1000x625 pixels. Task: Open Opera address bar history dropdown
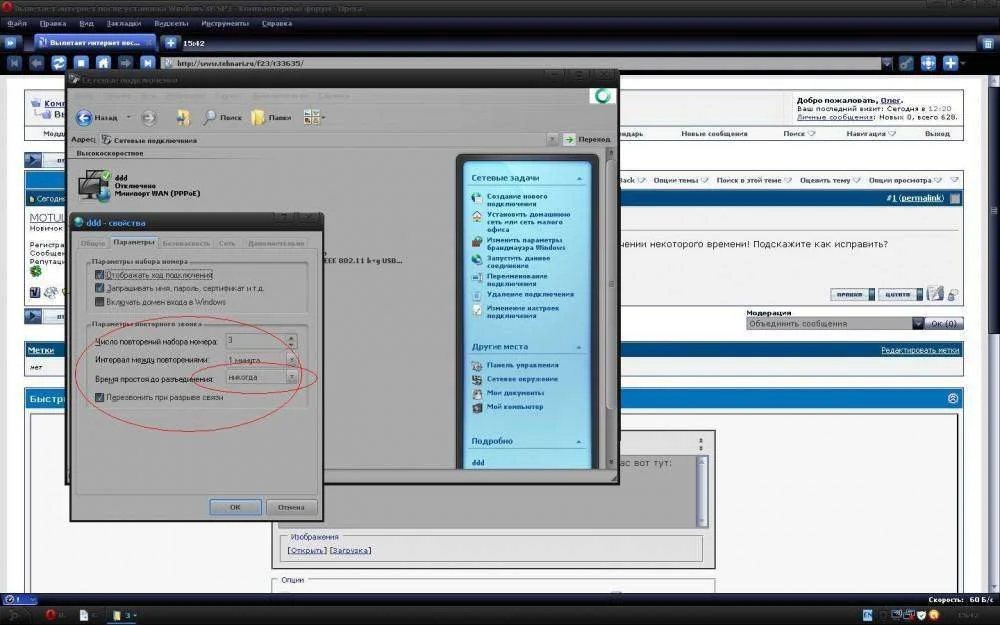pyautogui.click(x=886, y=63)
